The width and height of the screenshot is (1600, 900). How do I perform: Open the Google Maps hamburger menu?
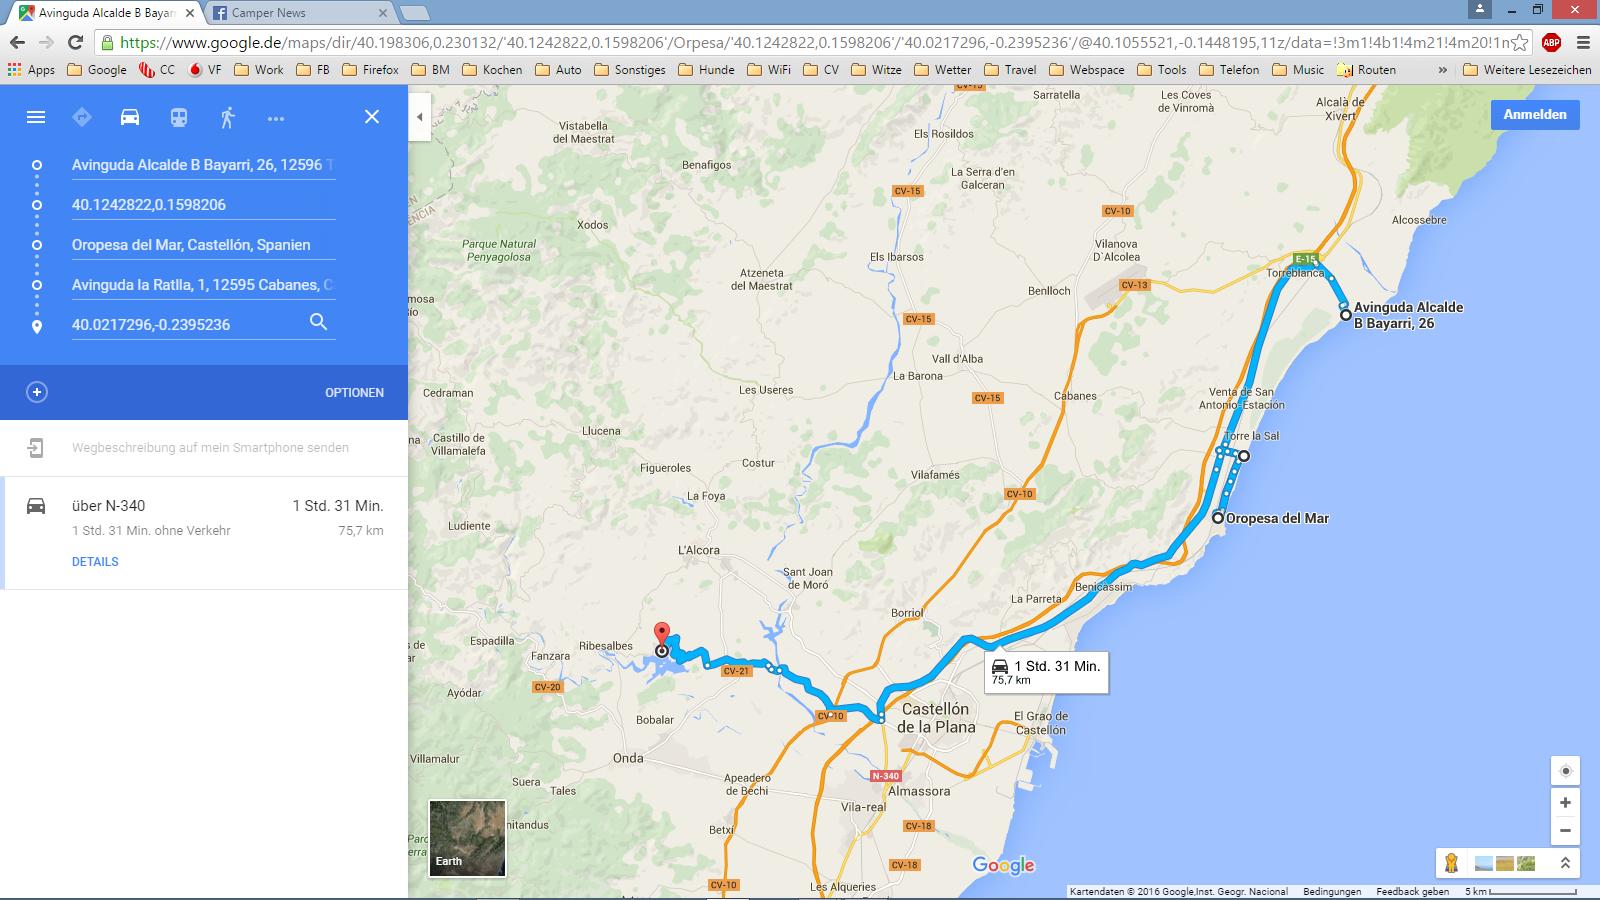pos(36,117)
